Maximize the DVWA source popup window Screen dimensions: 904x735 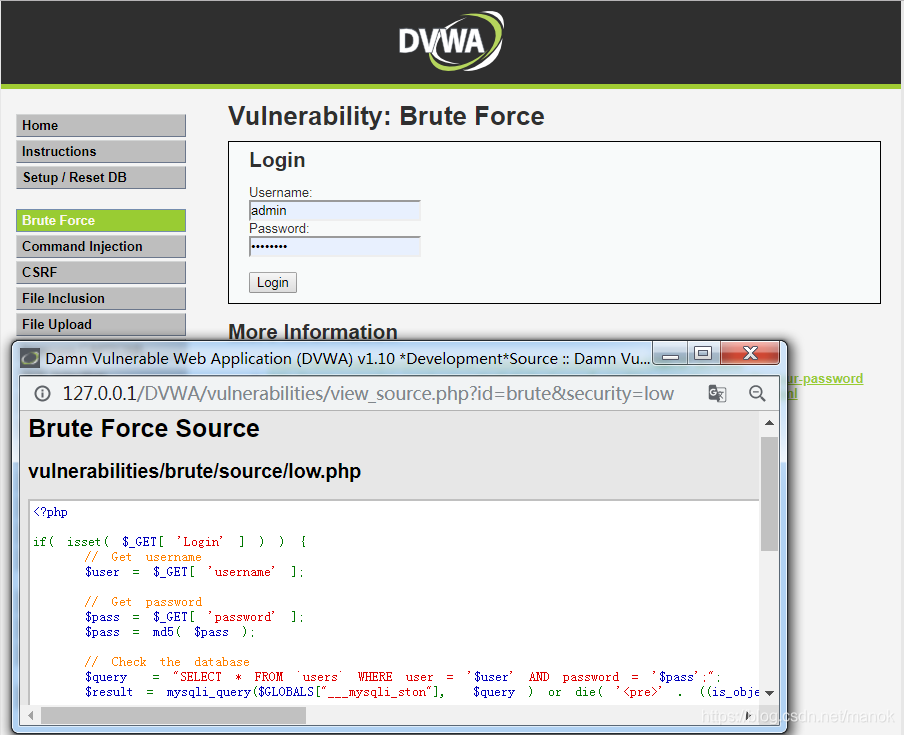[703, 353]
